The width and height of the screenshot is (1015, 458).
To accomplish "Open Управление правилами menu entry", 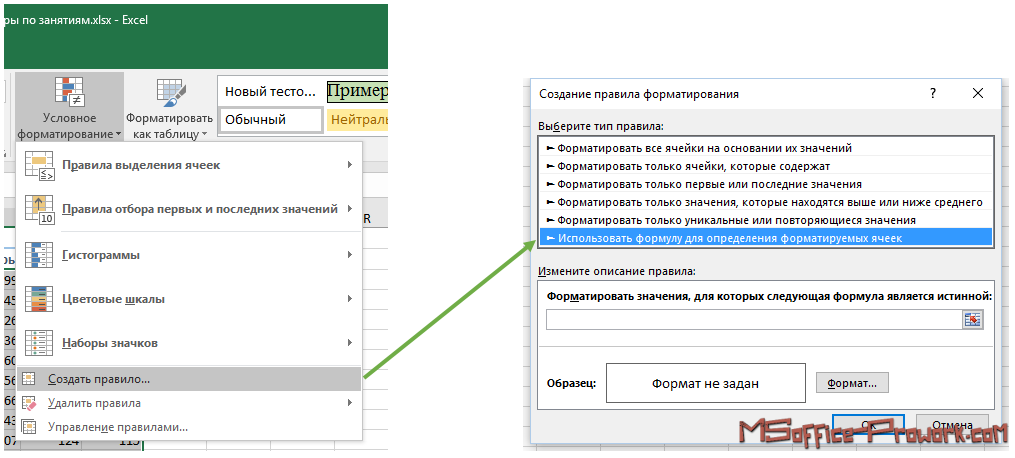I will pyautogui.click(x=117, y=427).
